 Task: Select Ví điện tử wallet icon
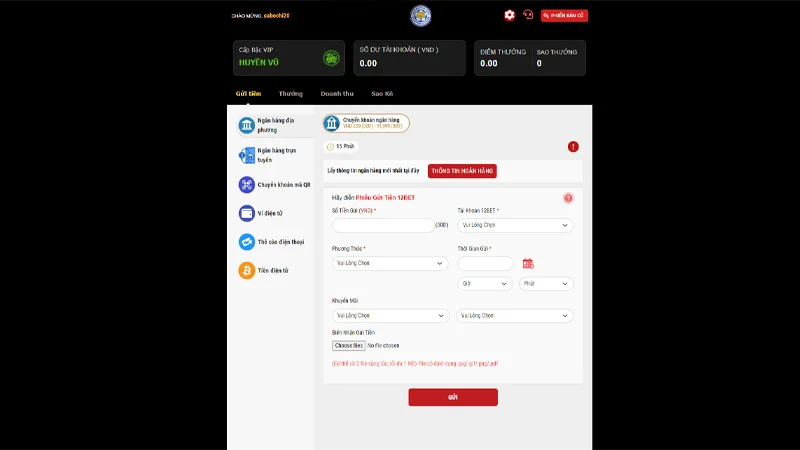[246, 213]
